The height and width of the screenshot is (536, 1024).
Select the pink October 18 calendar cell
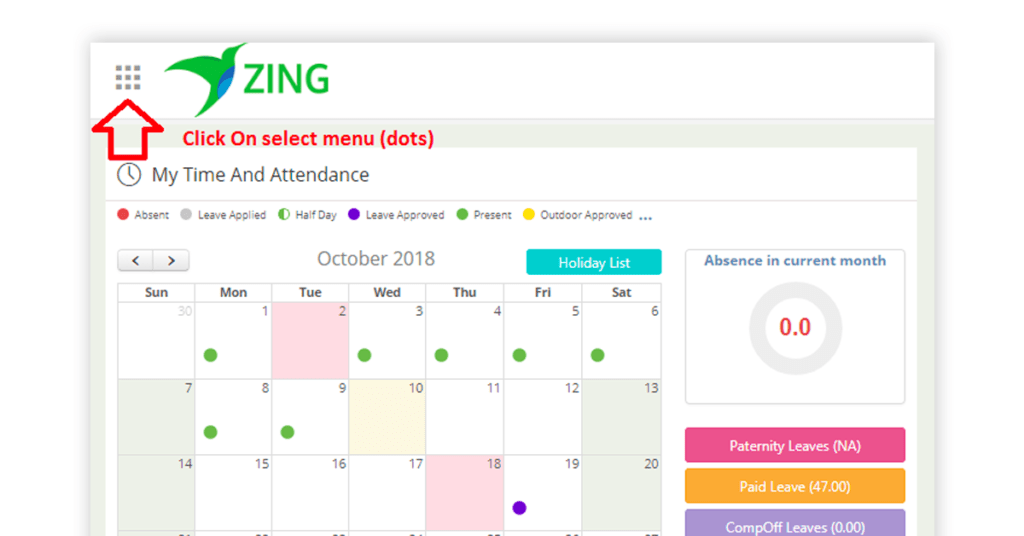coord(464,493)
